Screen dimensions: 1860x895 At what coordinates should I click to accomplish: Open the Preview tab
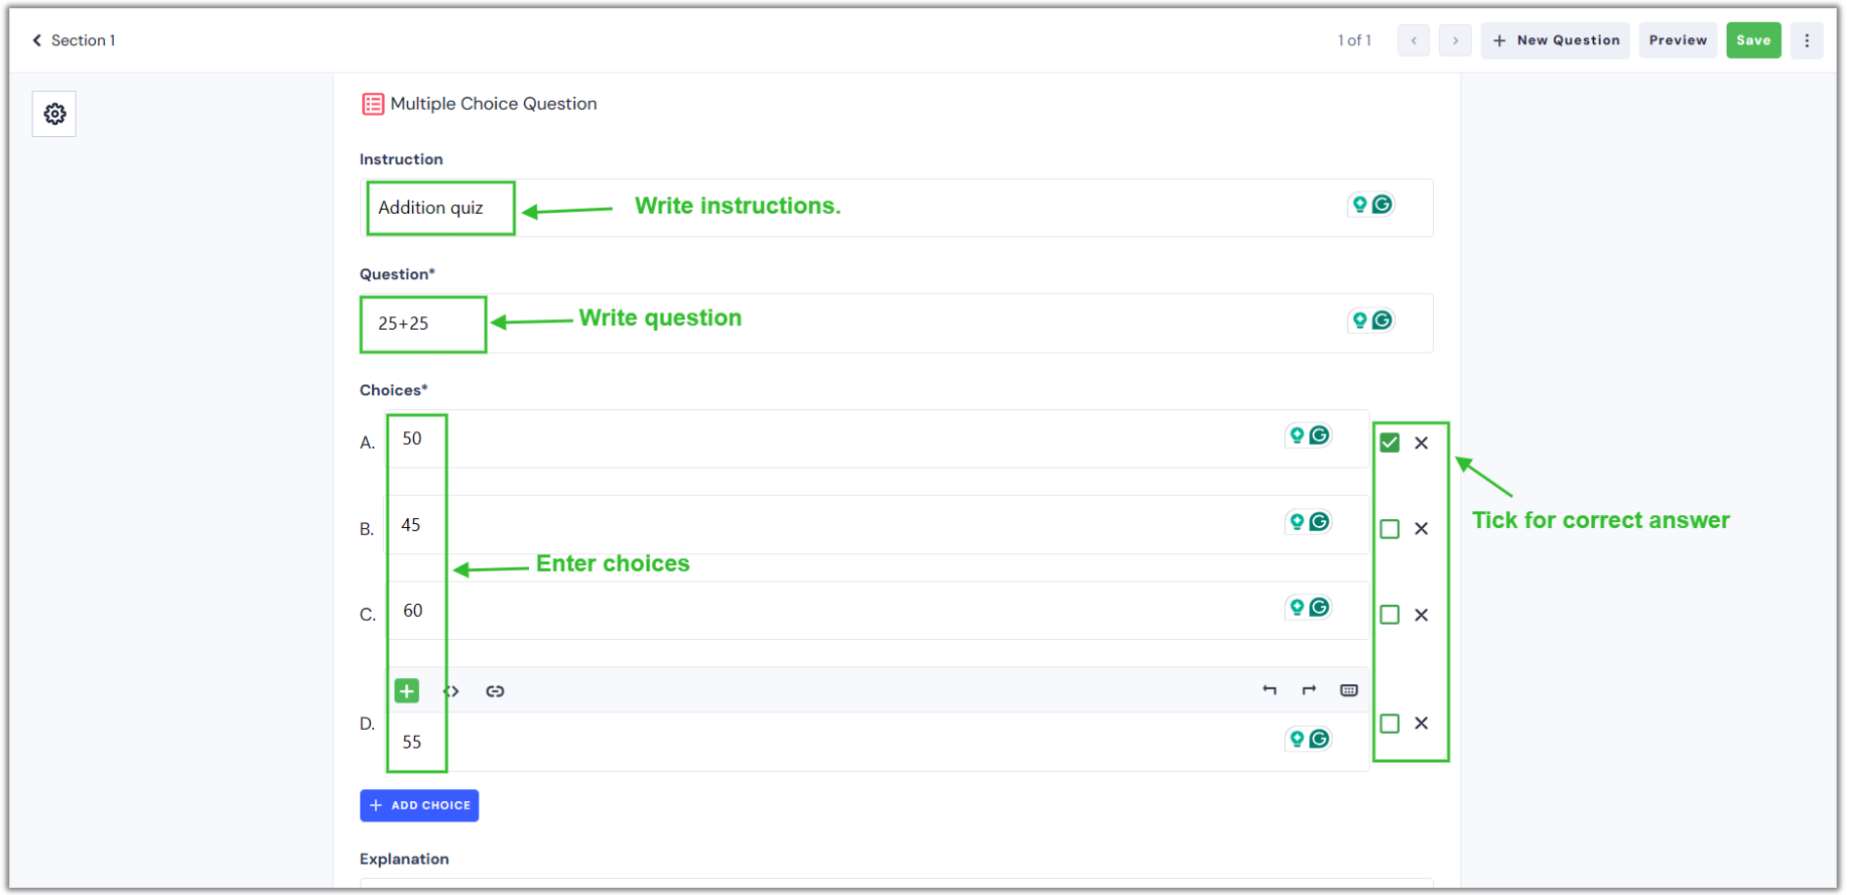1677,40
